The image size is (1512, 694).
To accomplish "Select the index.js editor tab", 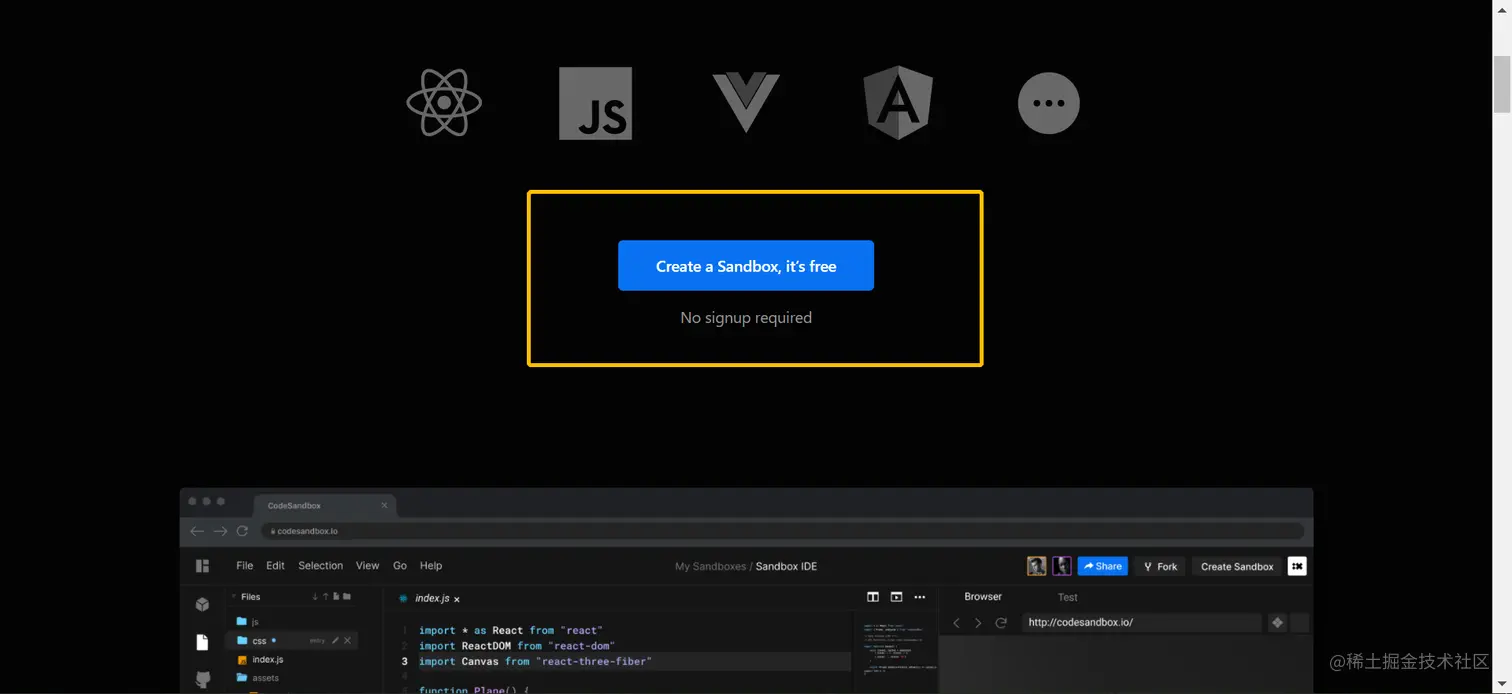I will (x=428, y=598).
